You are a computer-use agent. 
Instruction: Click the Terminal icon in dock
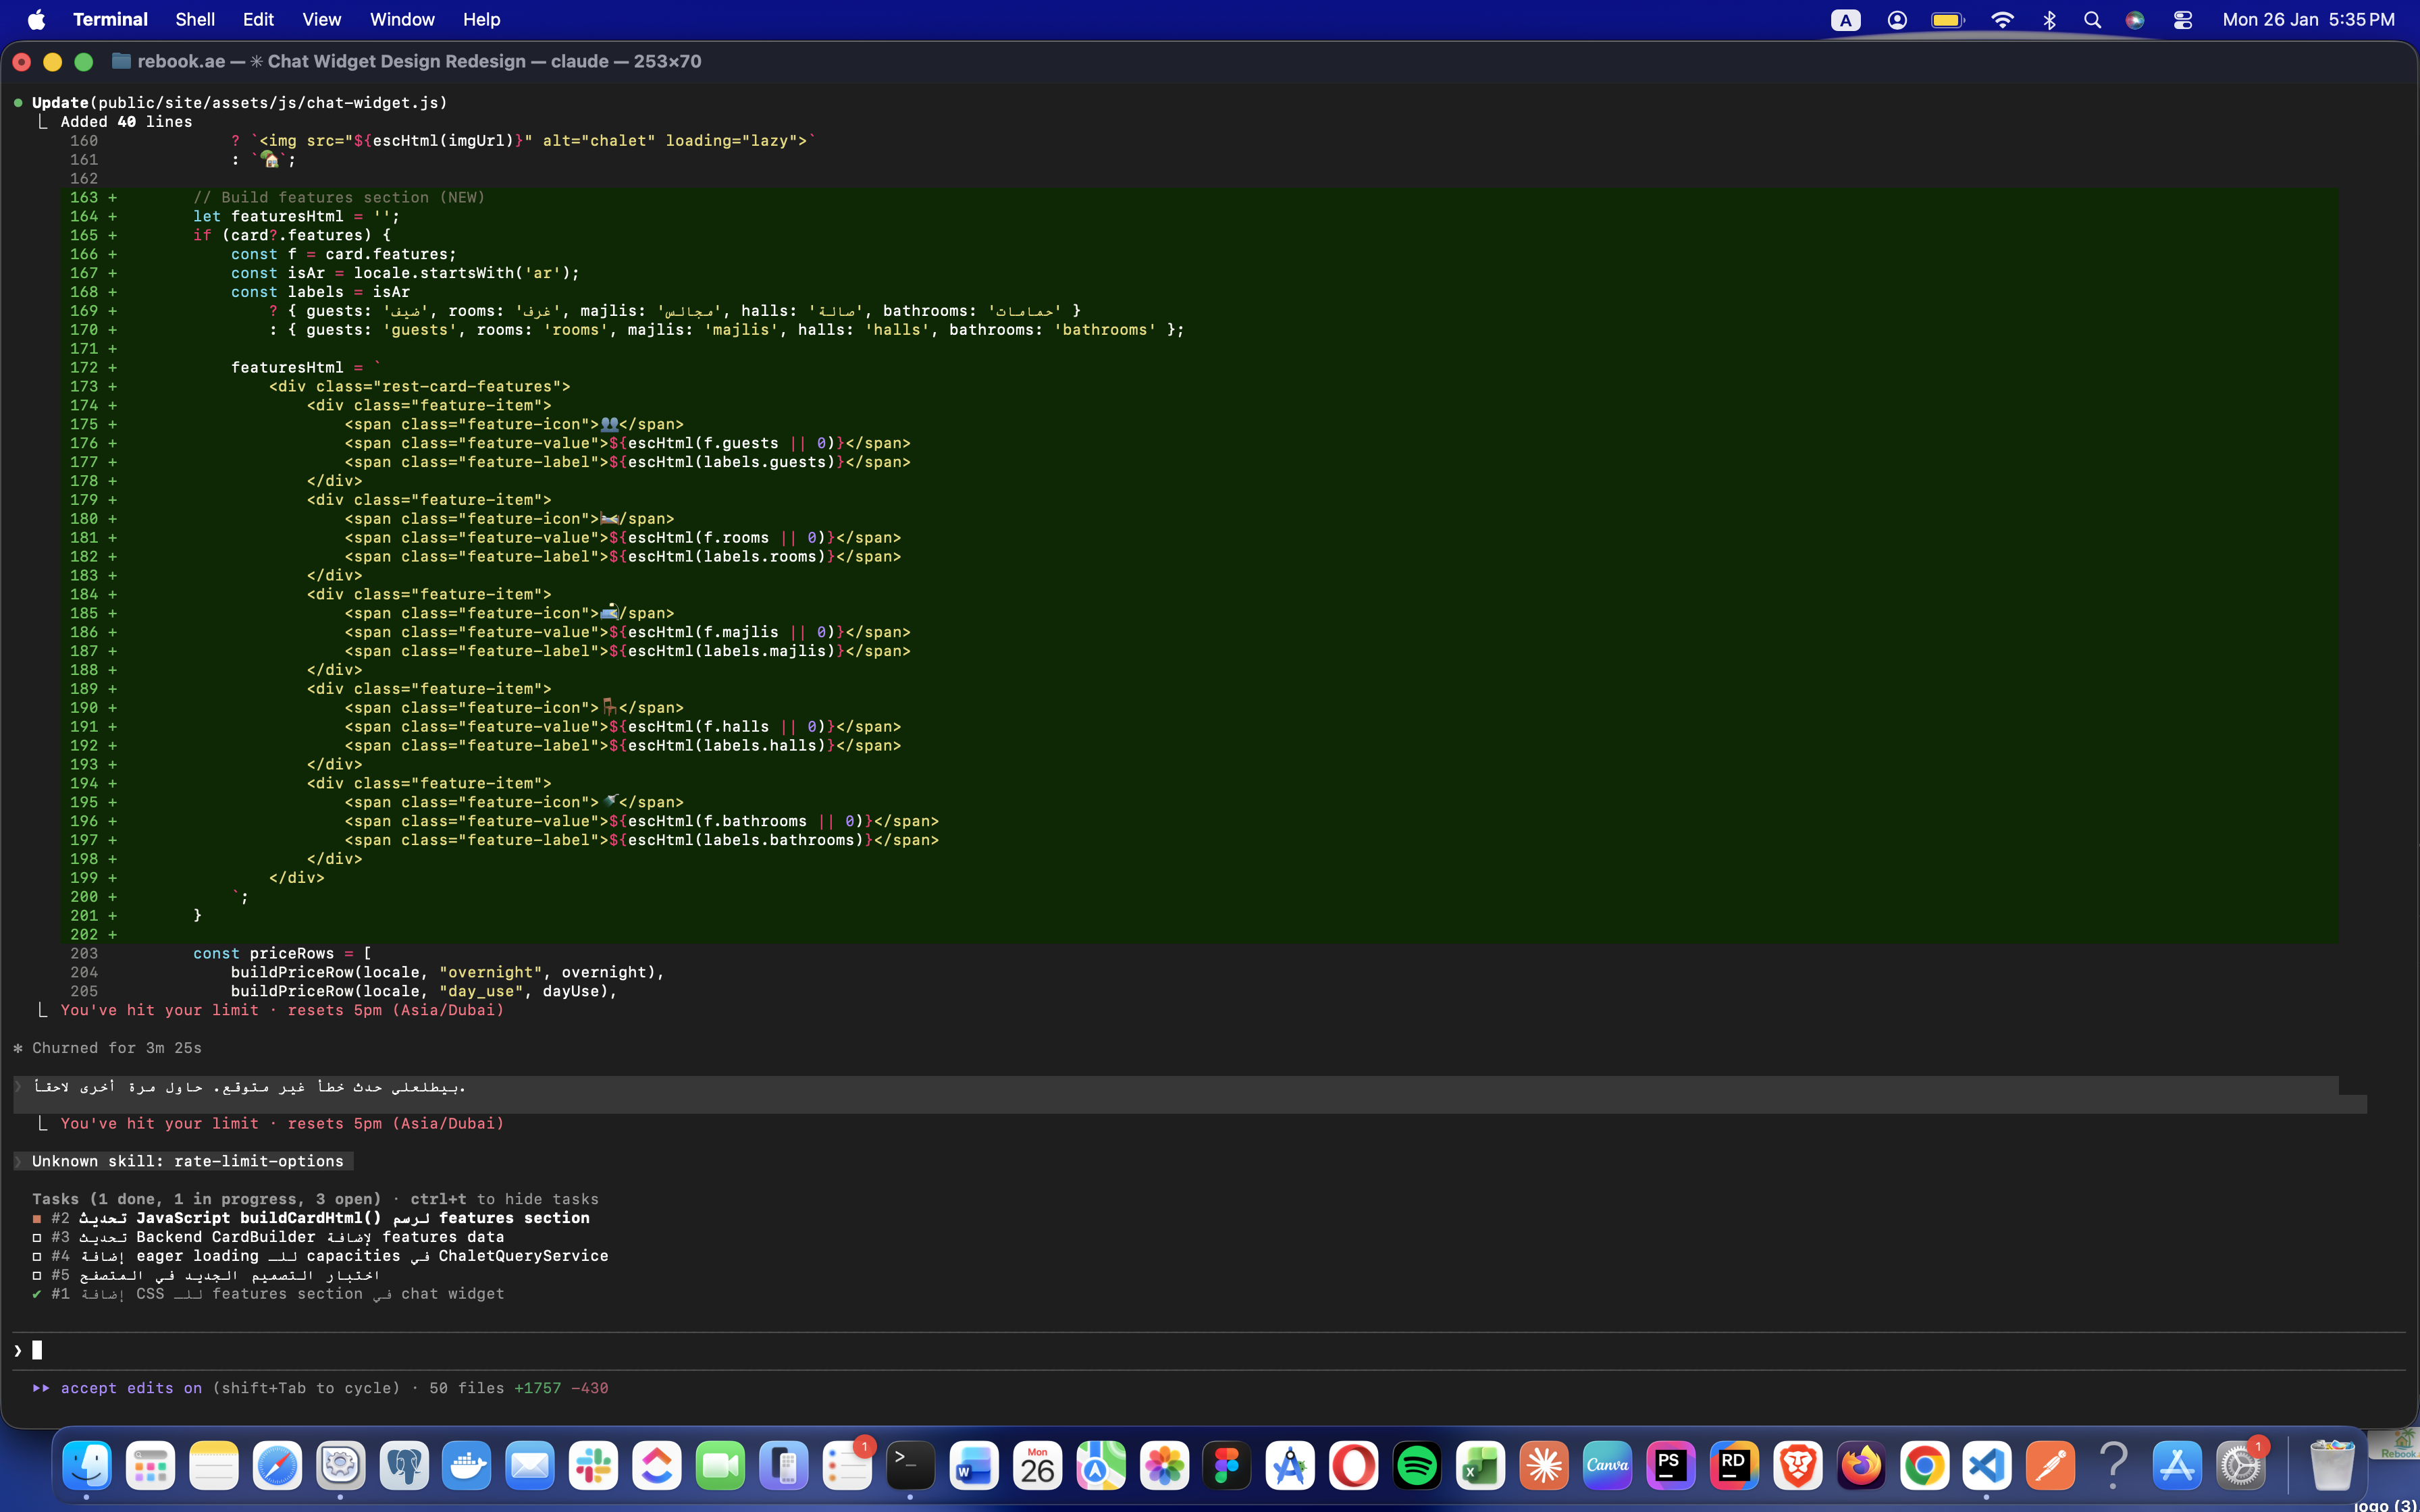pos(910,1466)
